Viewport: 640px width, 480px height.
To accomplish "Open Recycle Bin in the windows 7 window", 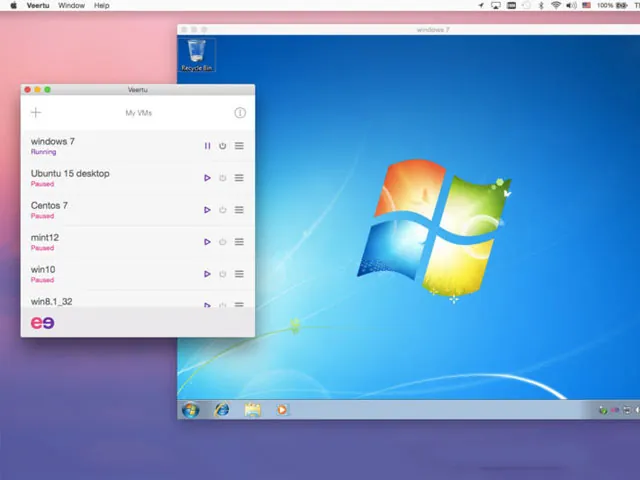I will click(197, 55).
